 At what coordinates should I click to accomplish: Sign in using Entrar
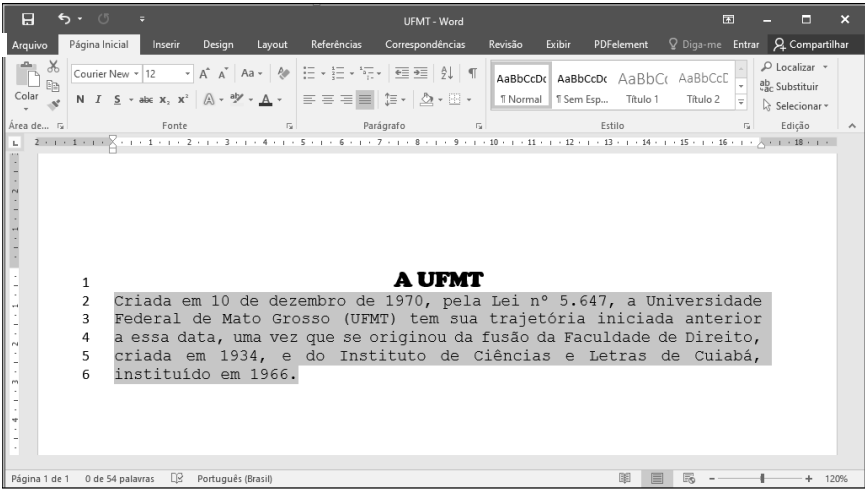click(746, 44)
